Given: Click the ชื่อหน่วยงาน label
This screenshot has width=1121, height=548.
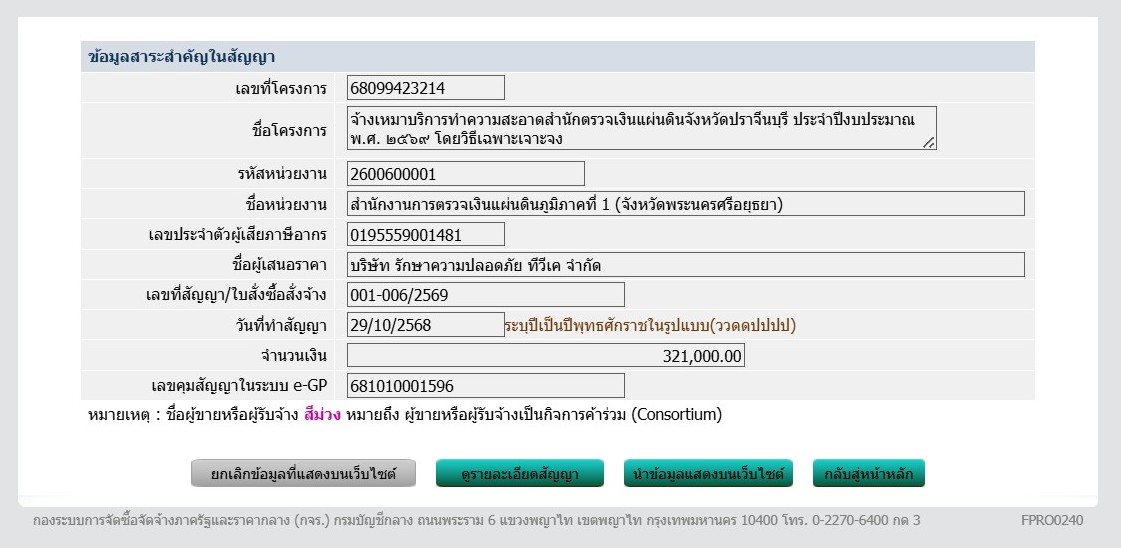Looking at the screenshot, I should [286, 205].
